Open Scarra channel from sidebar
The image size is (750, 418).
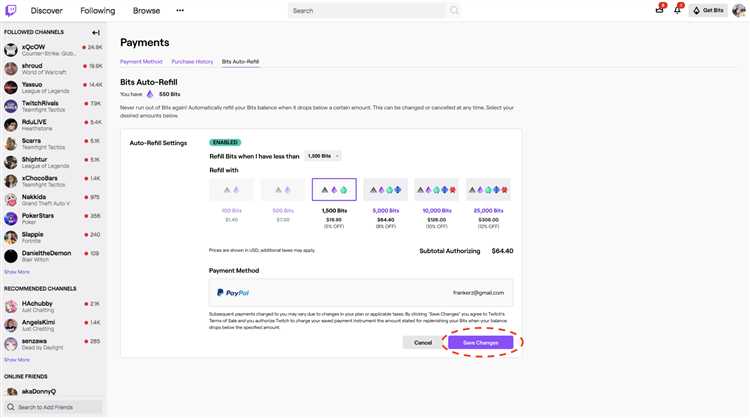[x=53, y=143]
